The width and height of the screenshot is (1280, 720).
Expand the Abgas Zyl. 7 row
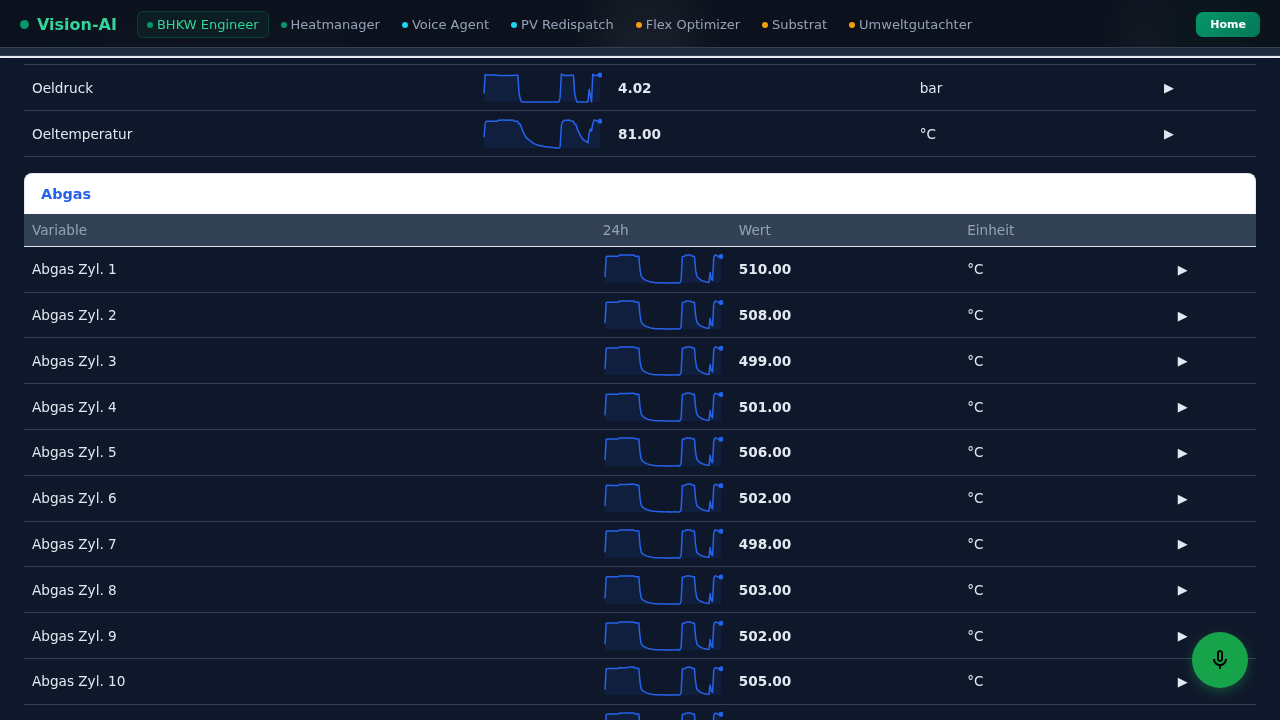[x=1182, y=544]
